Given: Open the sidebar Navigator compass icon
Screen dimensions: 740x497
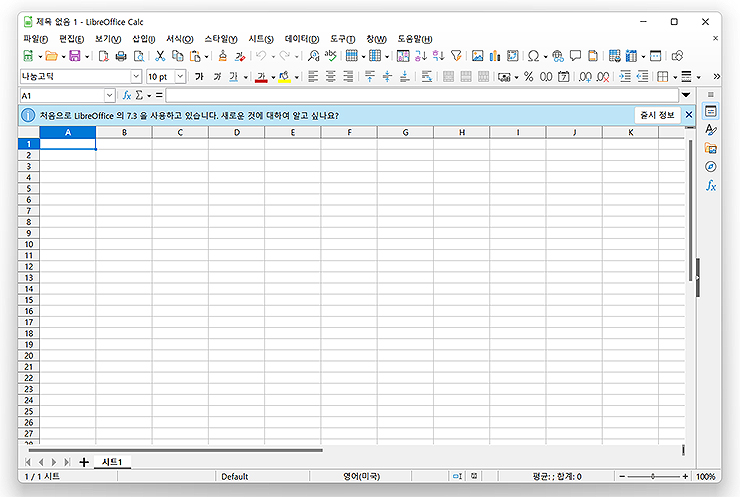Looking at the screenshot, I should pos(711,167).
